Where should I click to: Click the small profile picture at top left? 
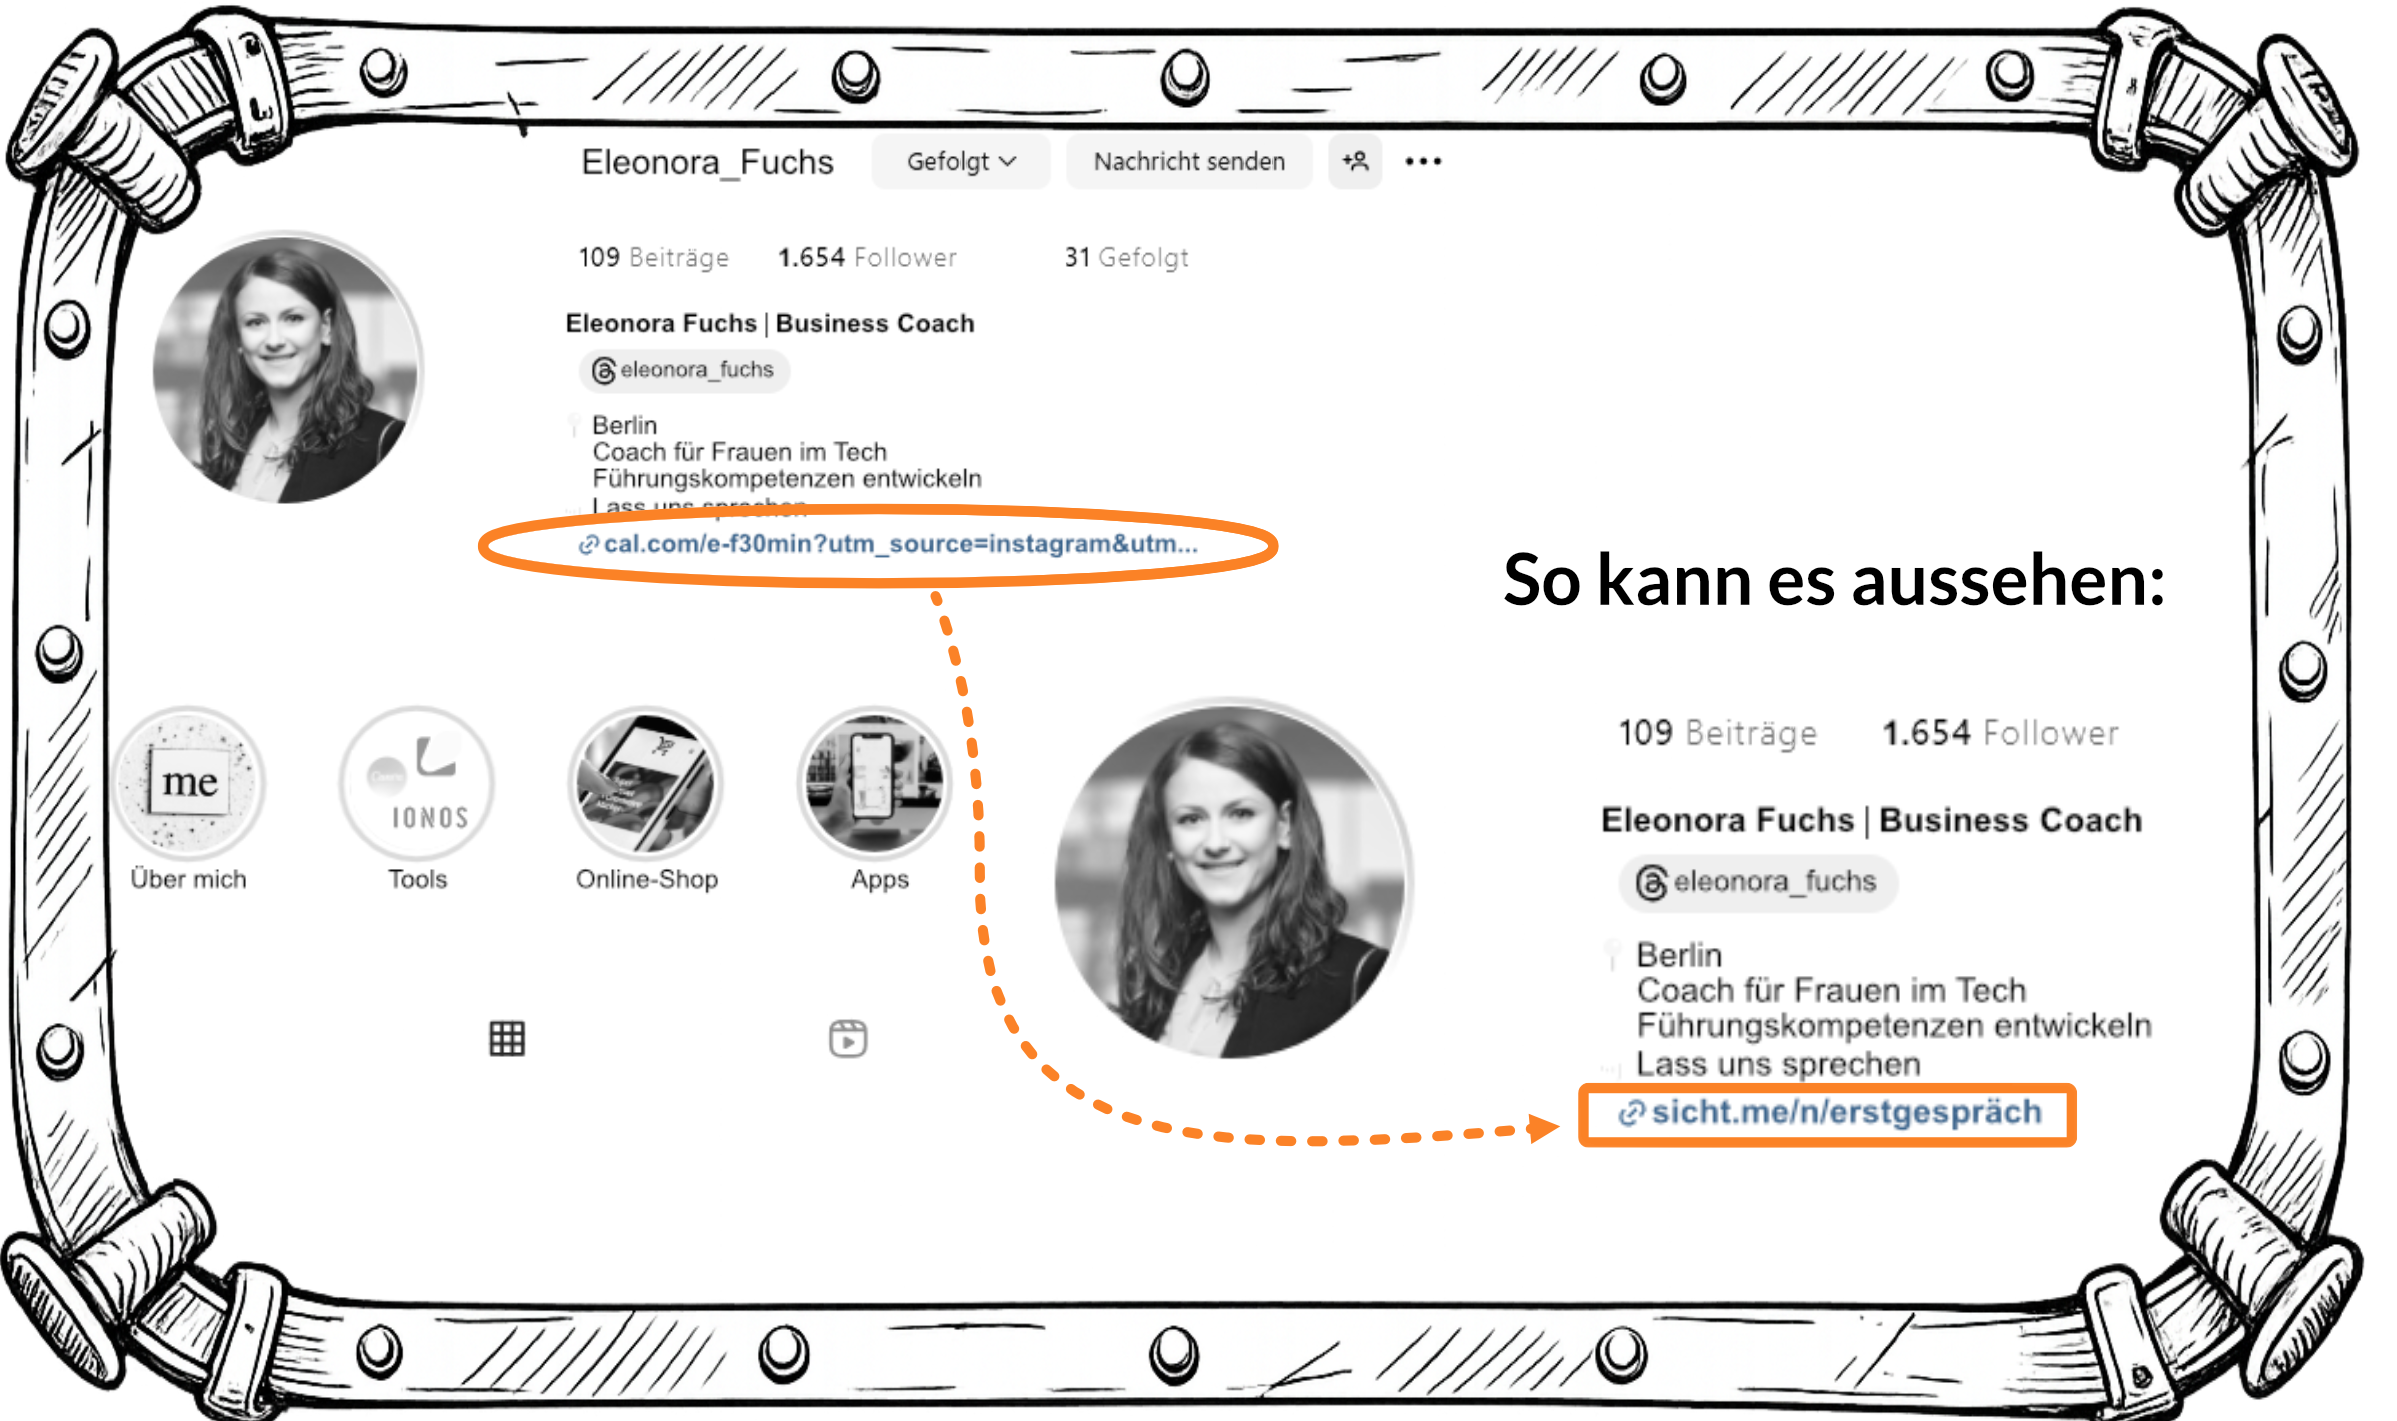click(287, 368)
